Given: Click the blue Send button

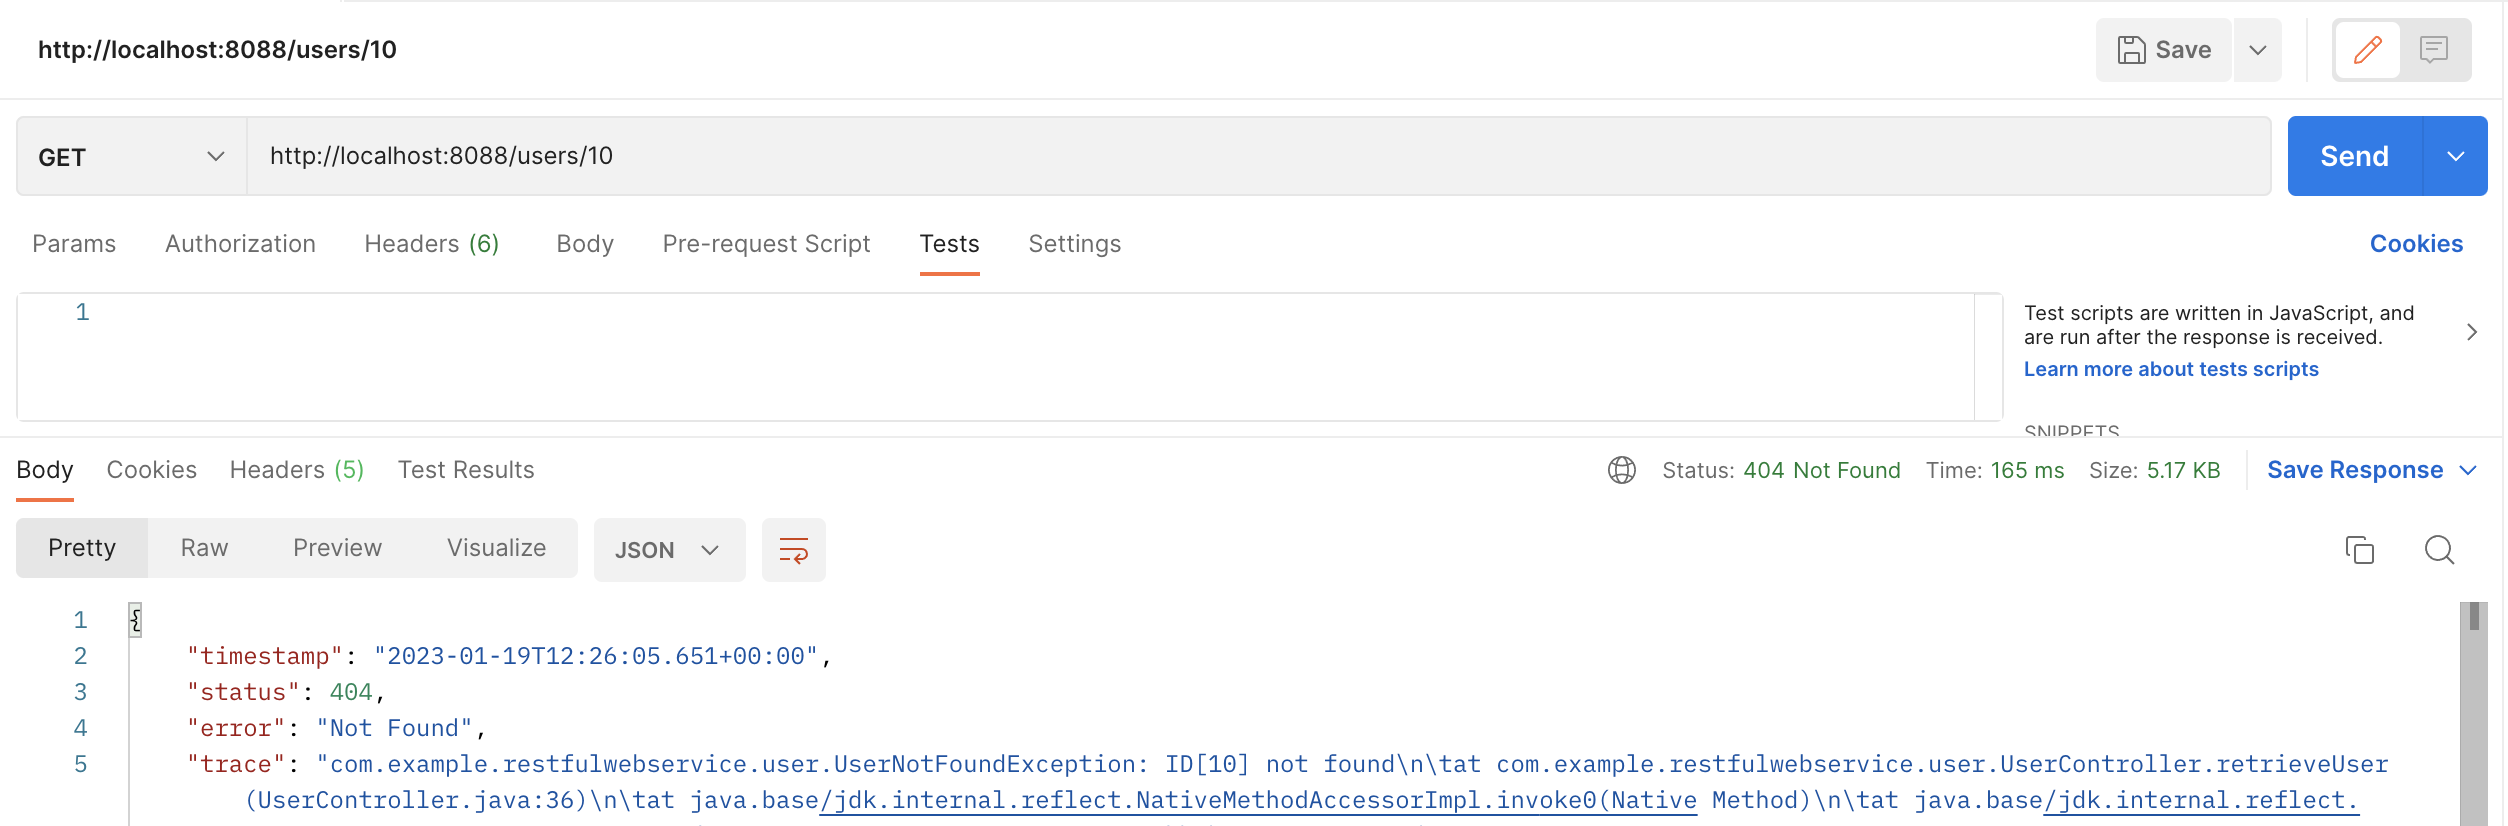Looking at the screenshot, I should tap(2354, 156).
